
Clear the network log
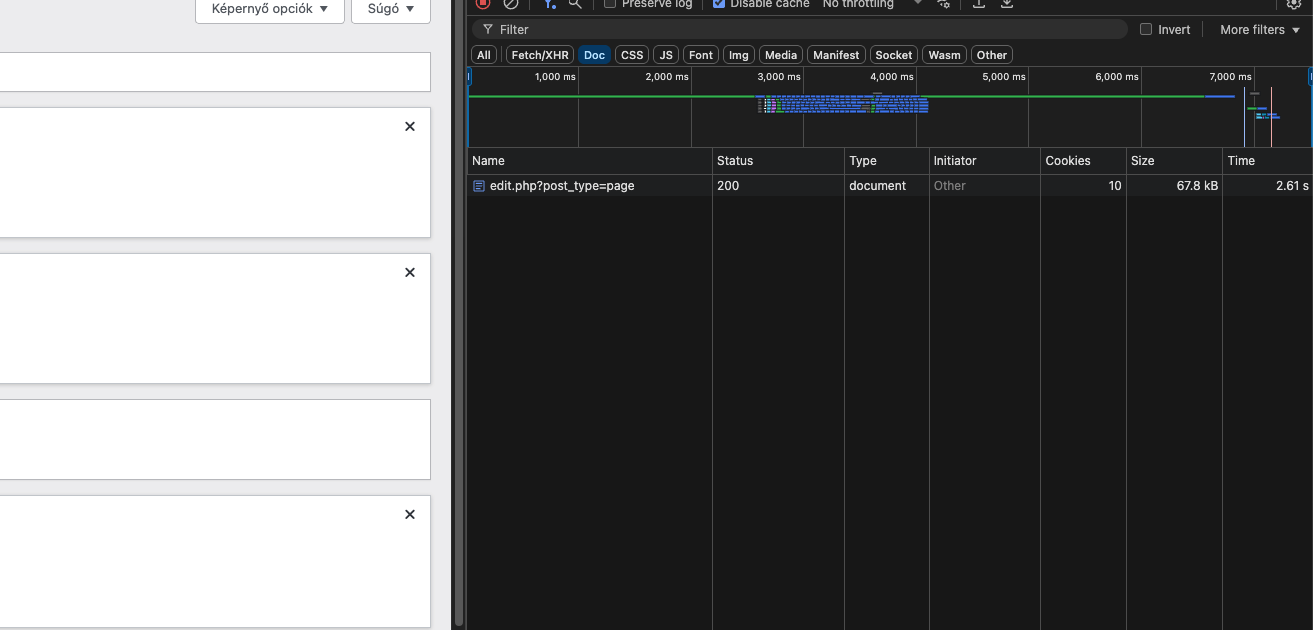[x=511, y=4]
